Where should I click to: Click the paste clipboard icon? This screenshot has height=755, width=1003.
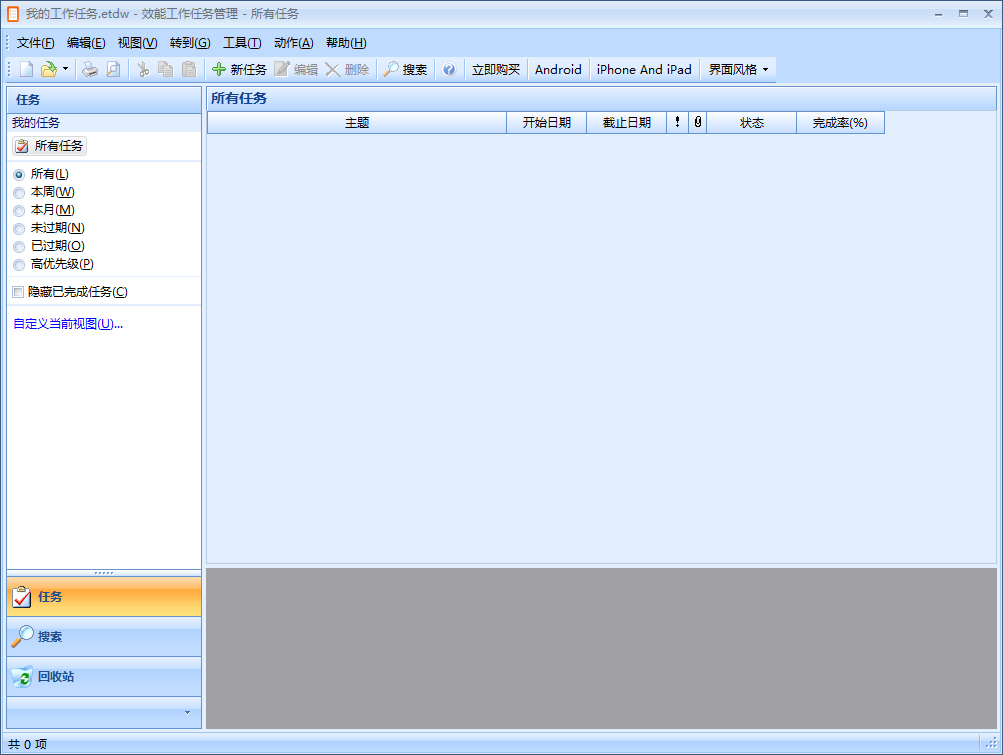tap(189, 69)
